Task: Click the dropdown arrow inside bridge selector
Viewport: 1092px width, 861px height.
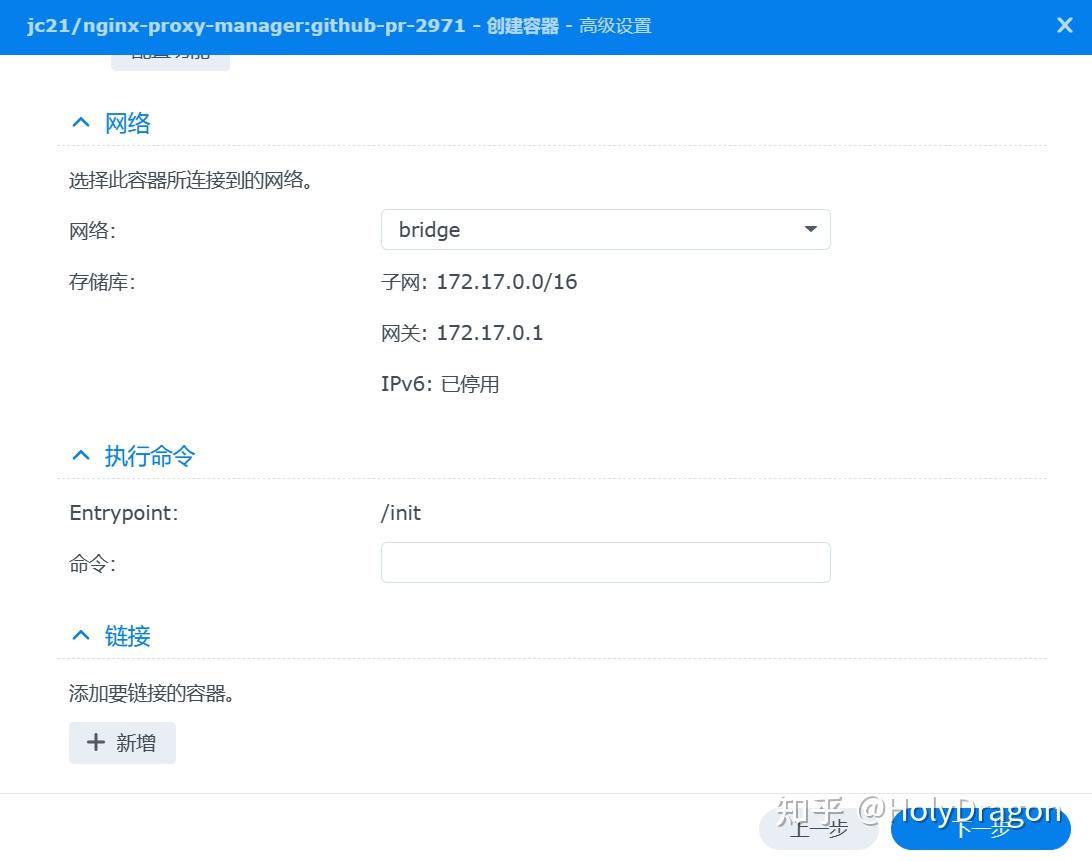Action: [x=810, y=229]
